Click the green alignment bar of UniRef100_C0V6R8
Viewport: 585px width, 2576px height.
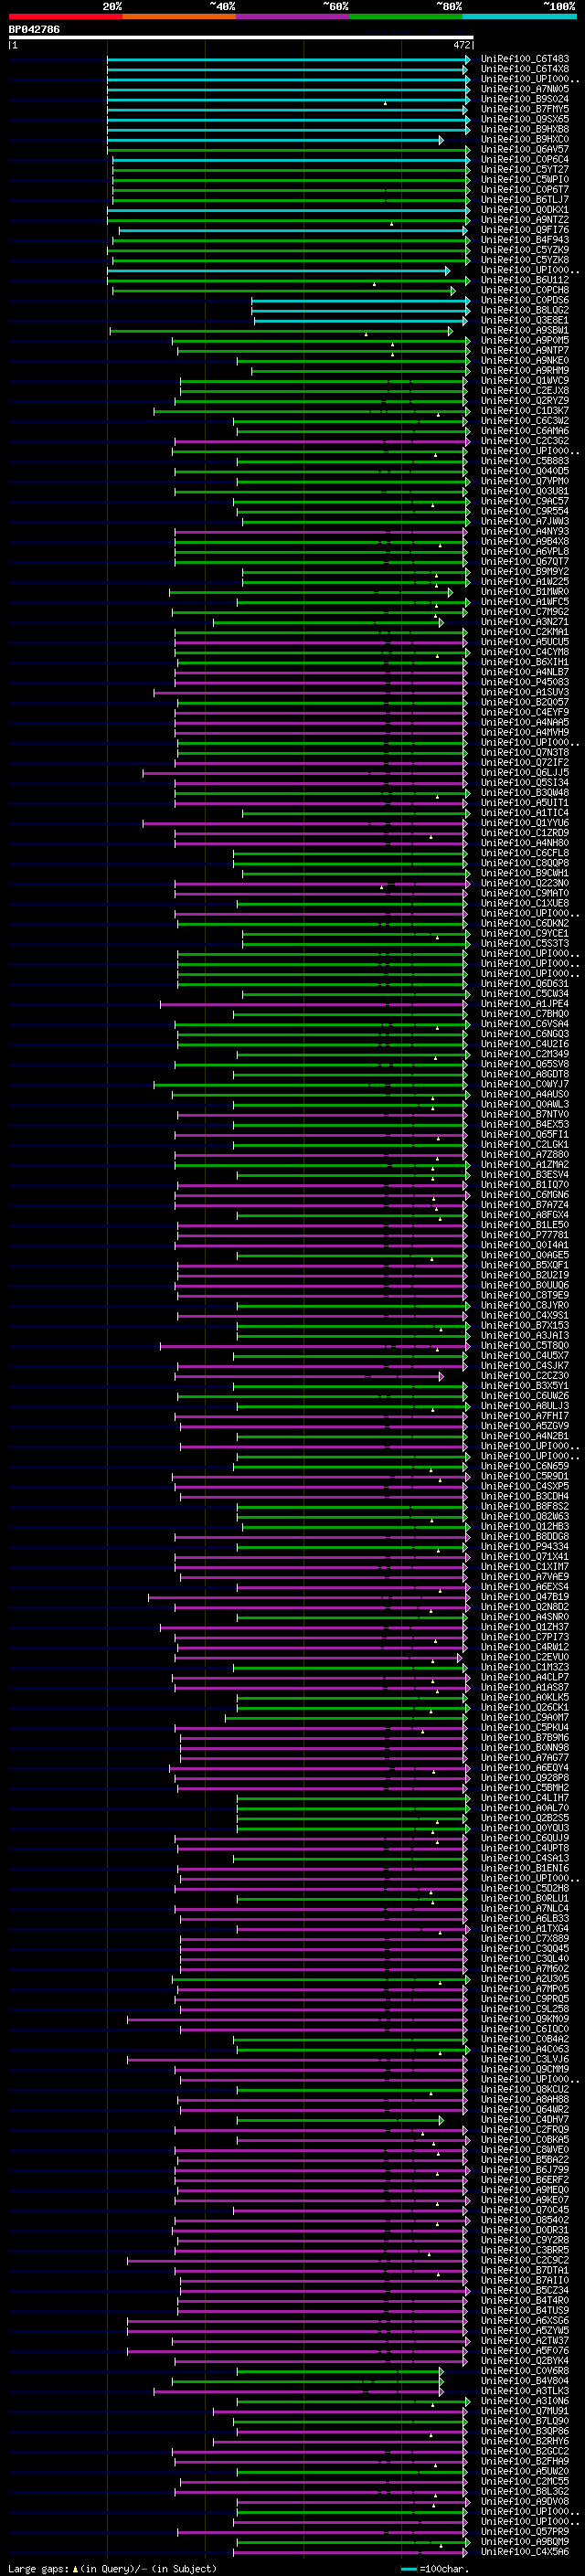[340, 2370]
